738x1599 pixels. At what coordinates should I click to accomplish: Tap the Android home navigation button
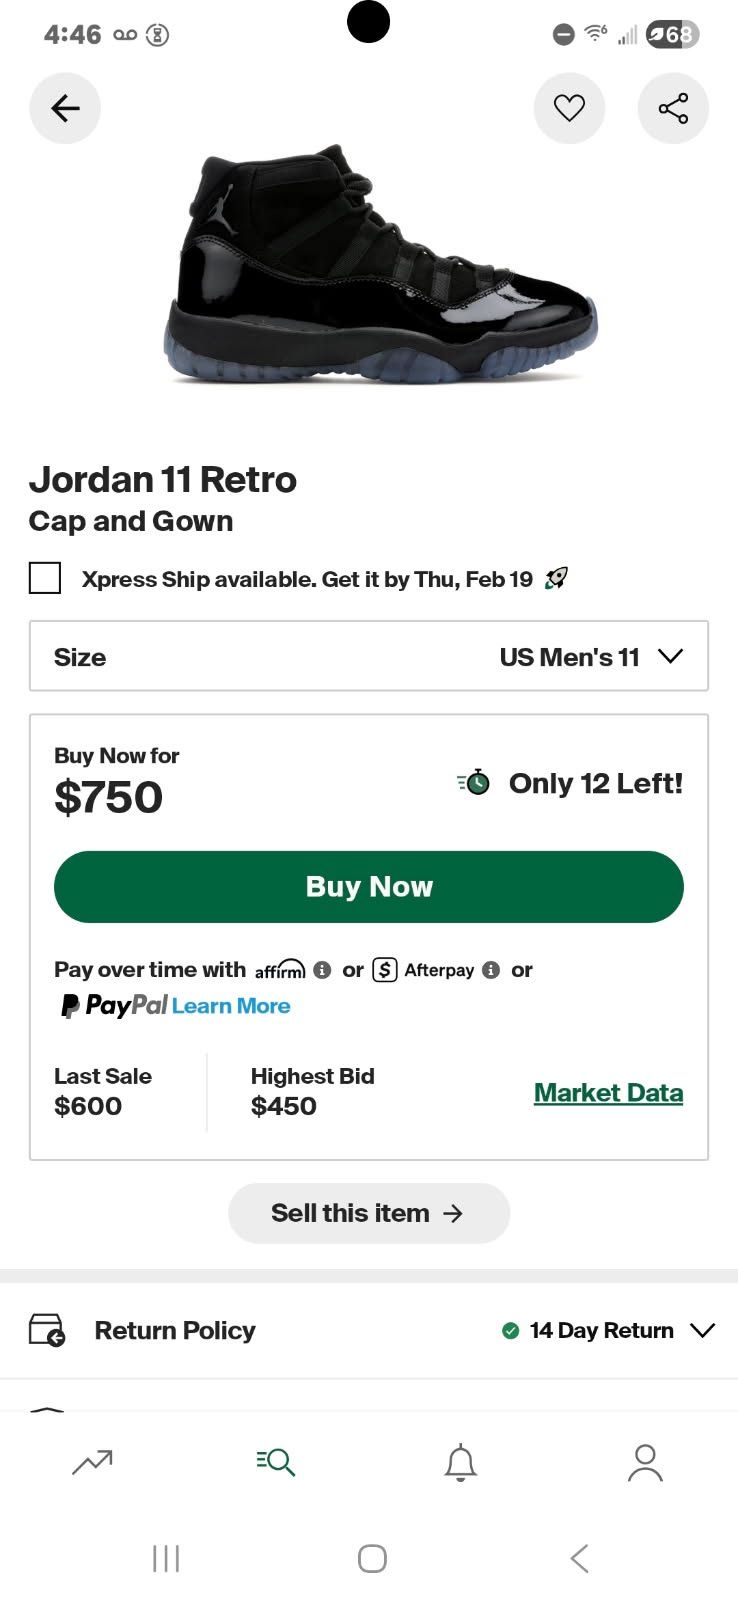point(372,1558)
